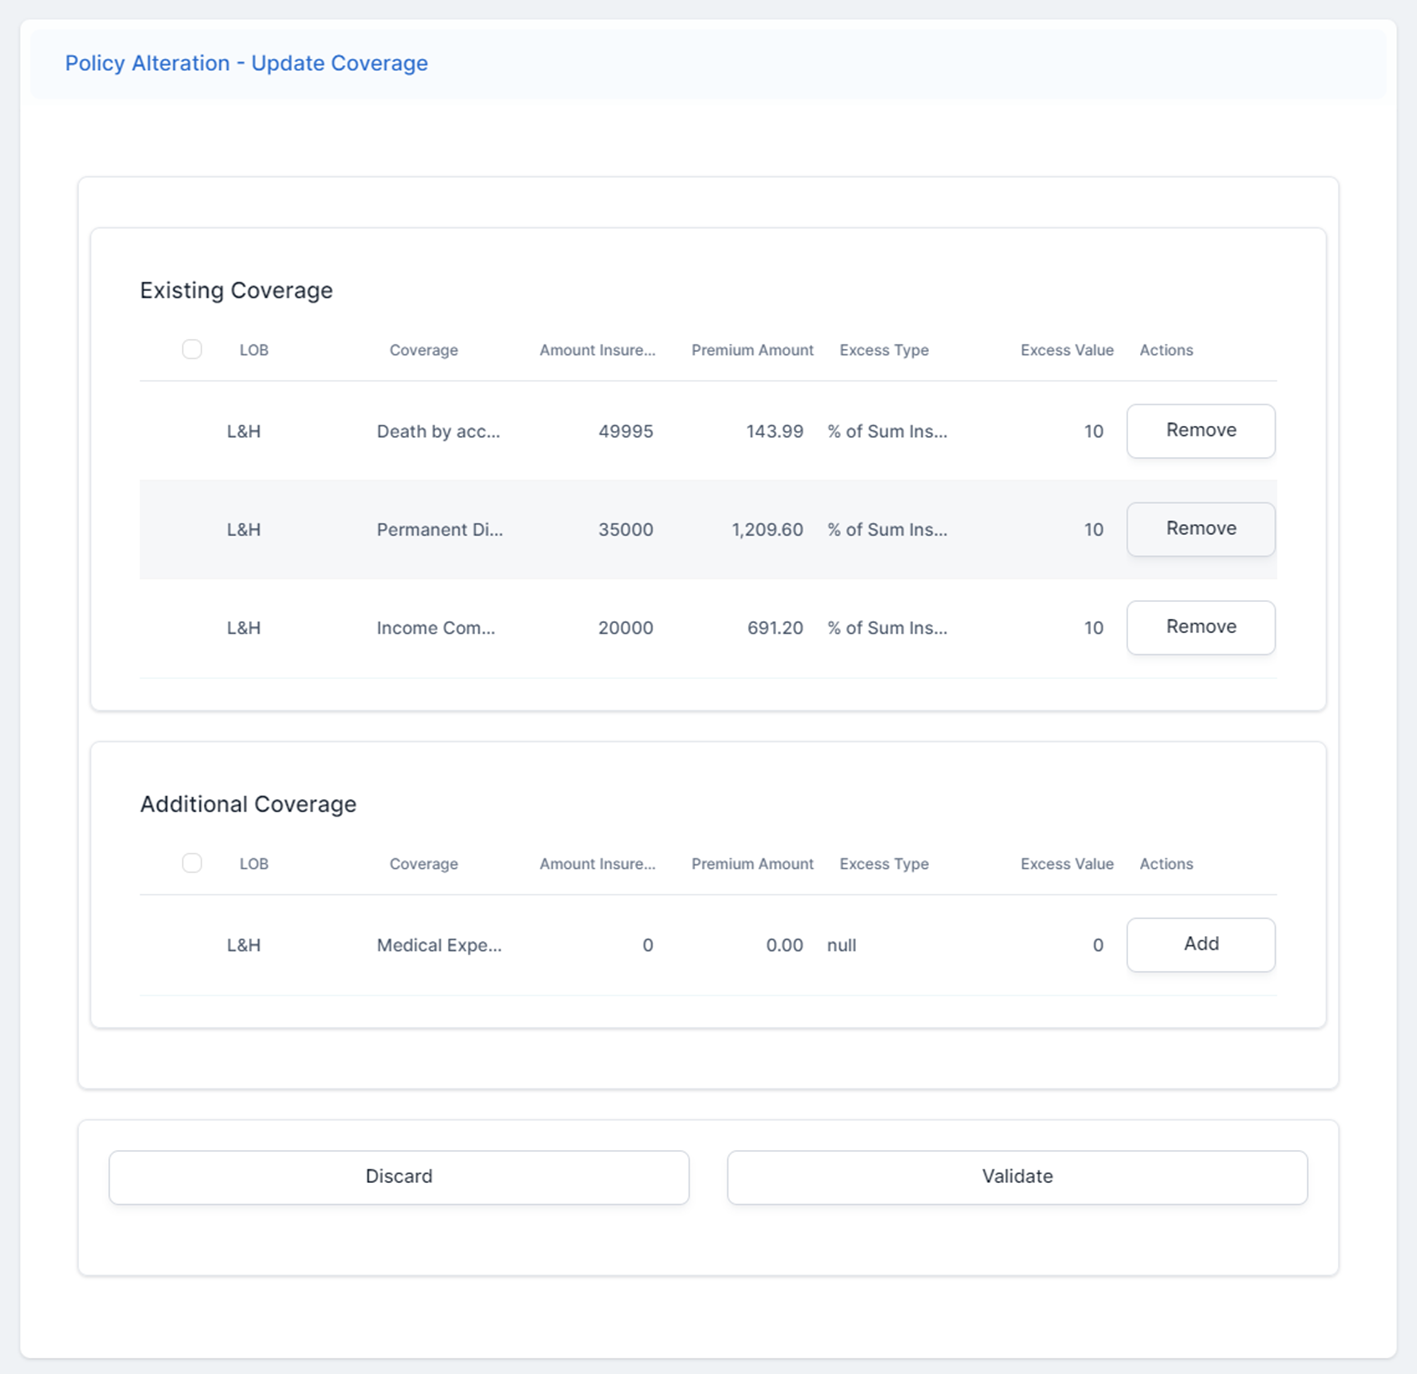Select the Income Com... coverage cell
This screenshot has height=1374, width=1417.
[435, 628]
